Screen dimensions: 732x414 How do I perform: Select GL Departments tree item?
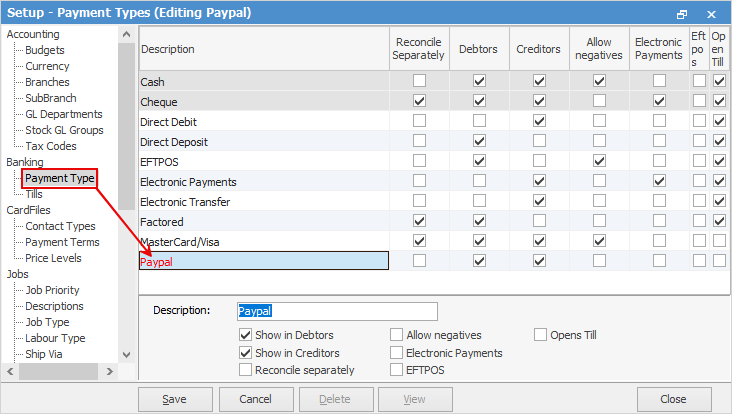63,114
